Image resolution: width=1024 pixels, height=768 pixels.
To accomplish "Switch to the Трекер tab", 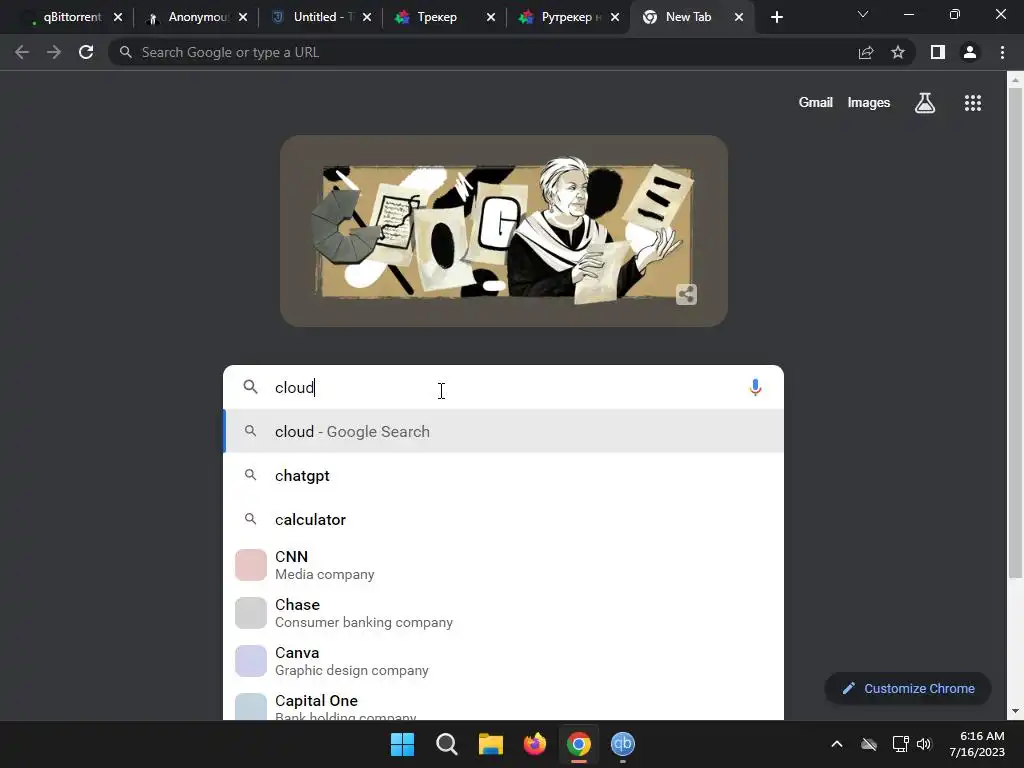I will pos(438,17).
